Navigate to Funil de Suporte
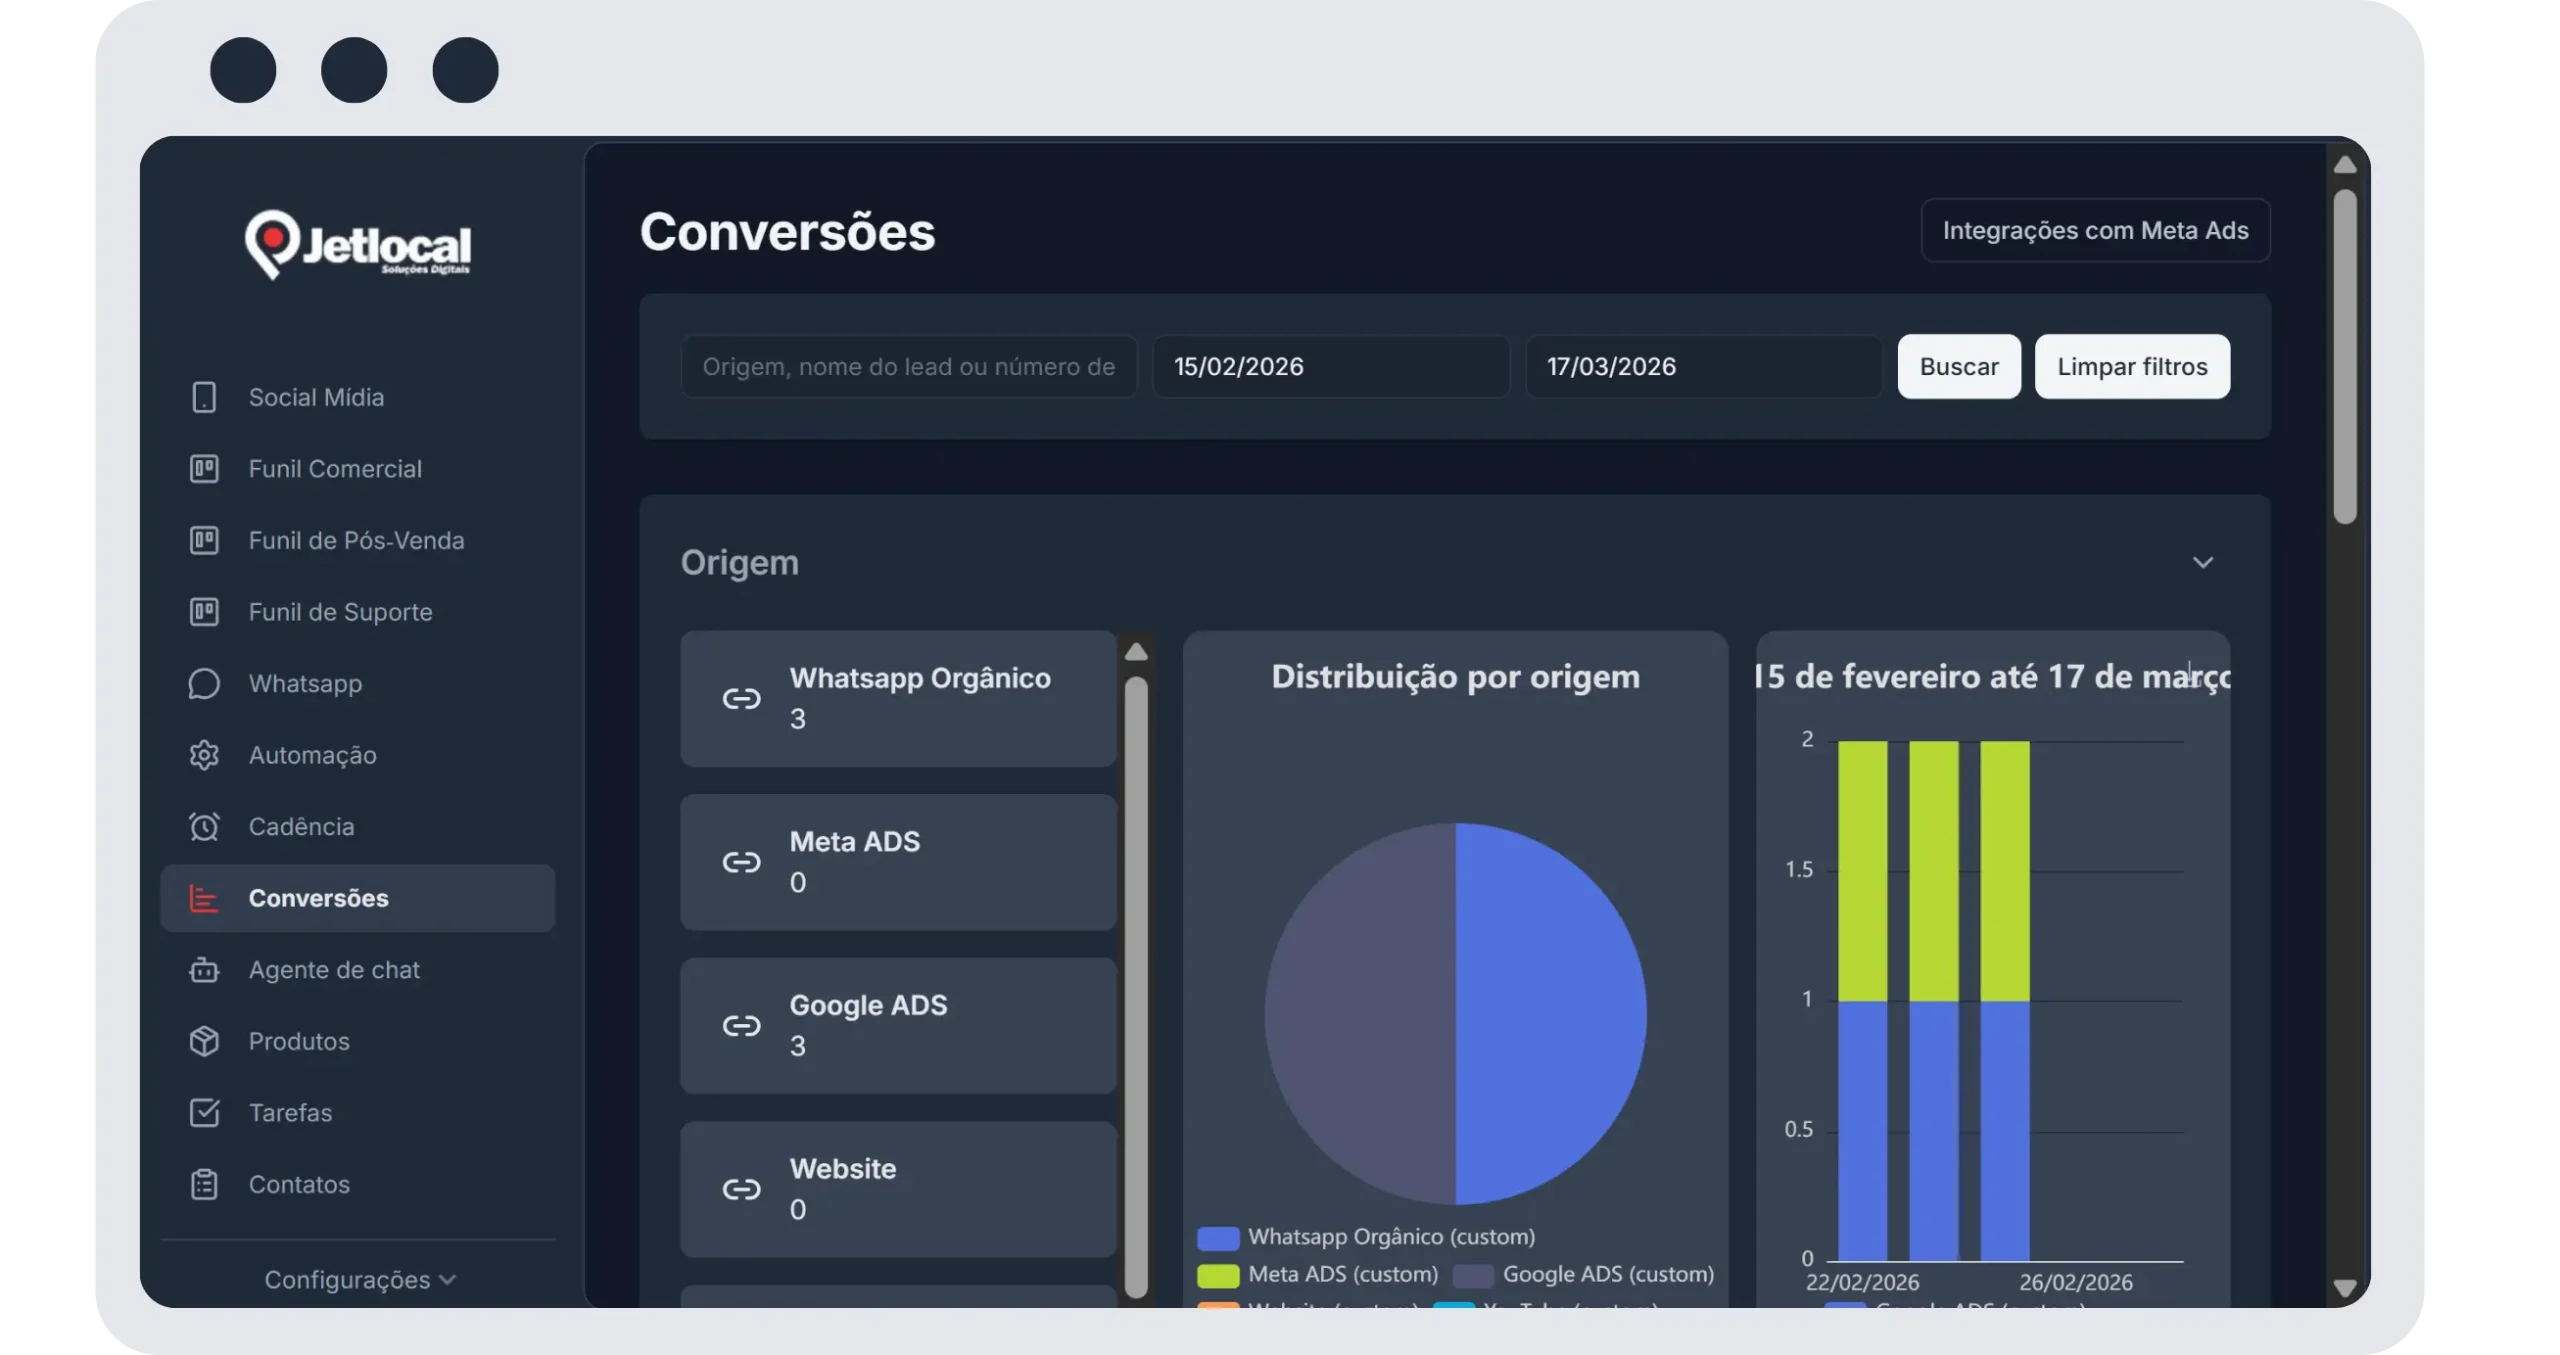 point(358,612)
